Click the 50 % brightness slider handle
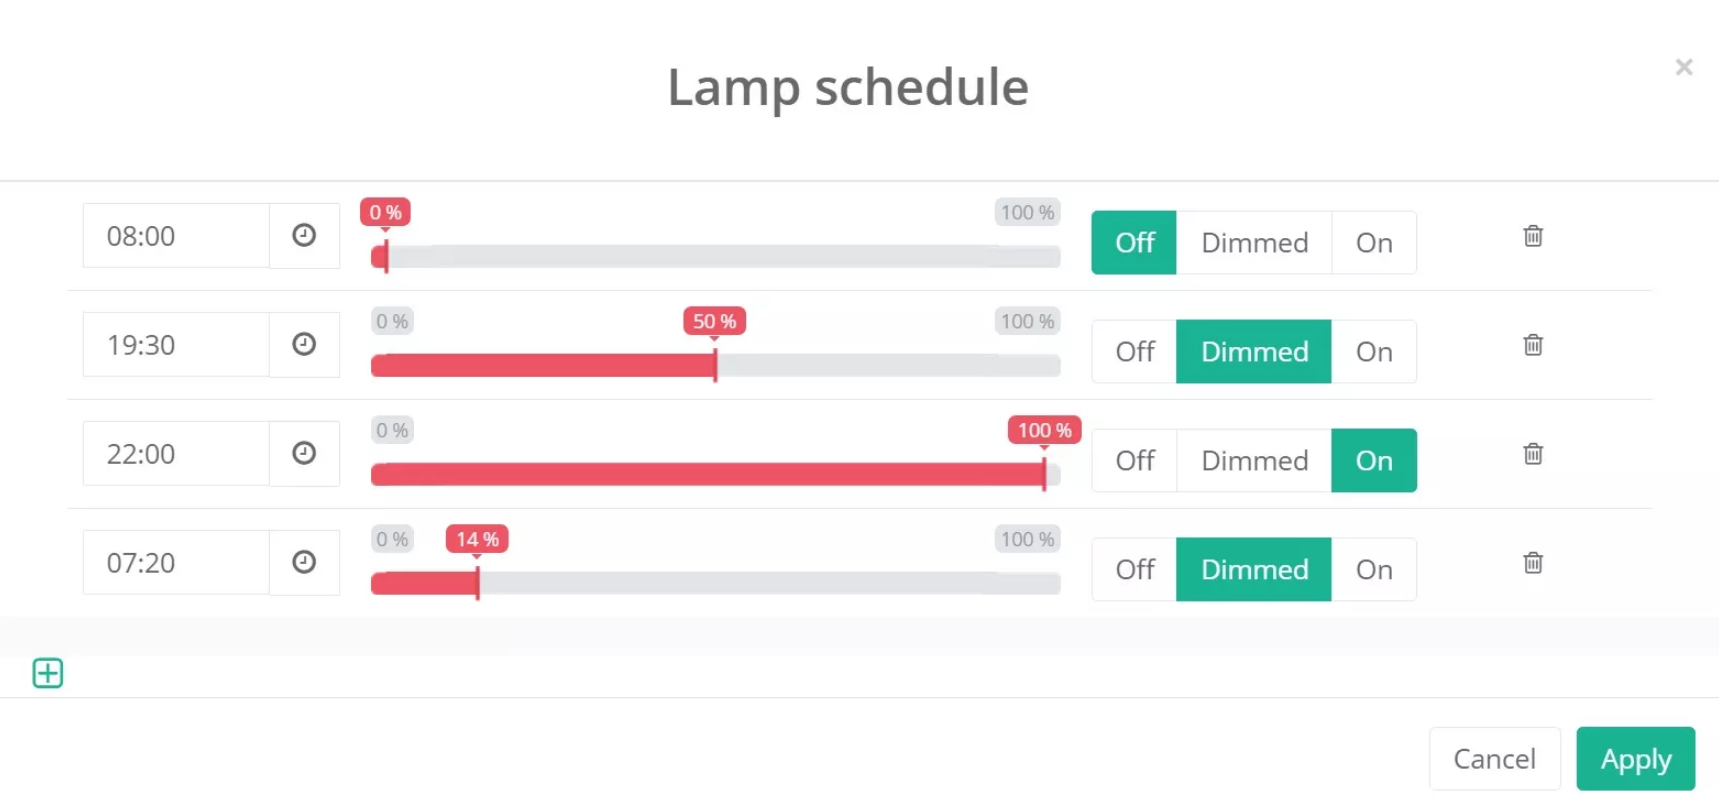The width and height of the screenshot is (1719, 804). 715,365
